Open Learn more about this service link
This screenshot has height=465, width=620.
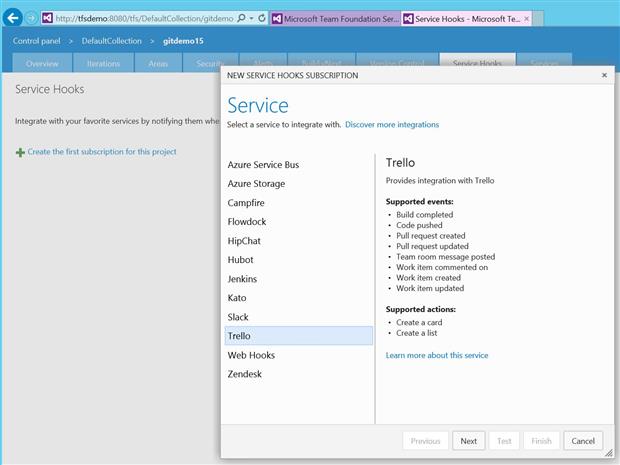pos(437,355)
